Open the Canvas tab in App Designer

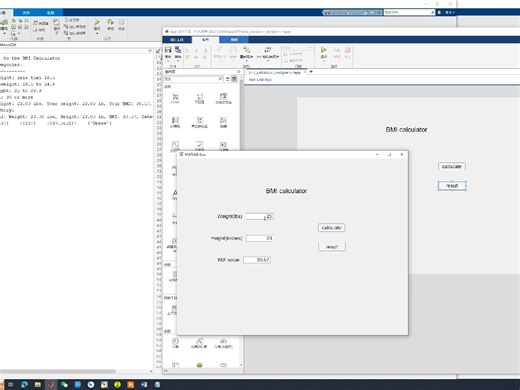205,40
